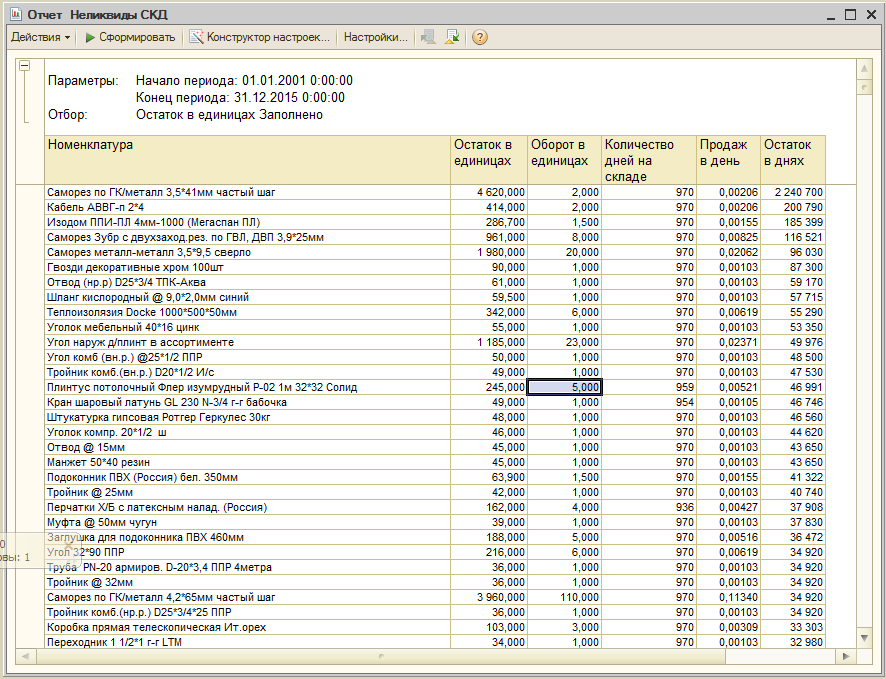Screen dimensions: 886x679
Task: Click the cell with value 110,000
Action: (x=564, y=597)
